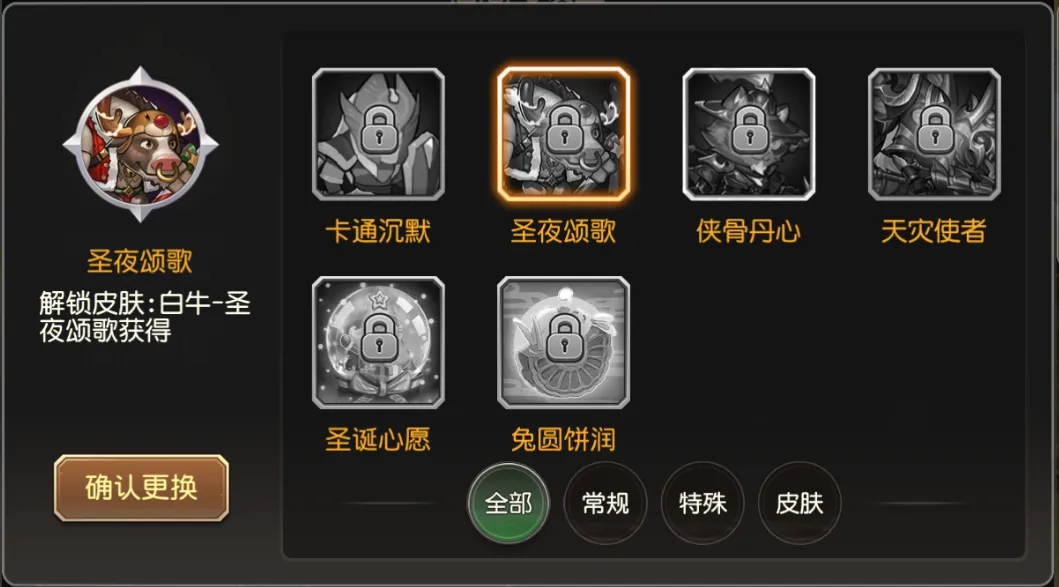Switch to the 全部 filter tab
This screenshot has width=1059, height=587.
click(x=509, y=503)
